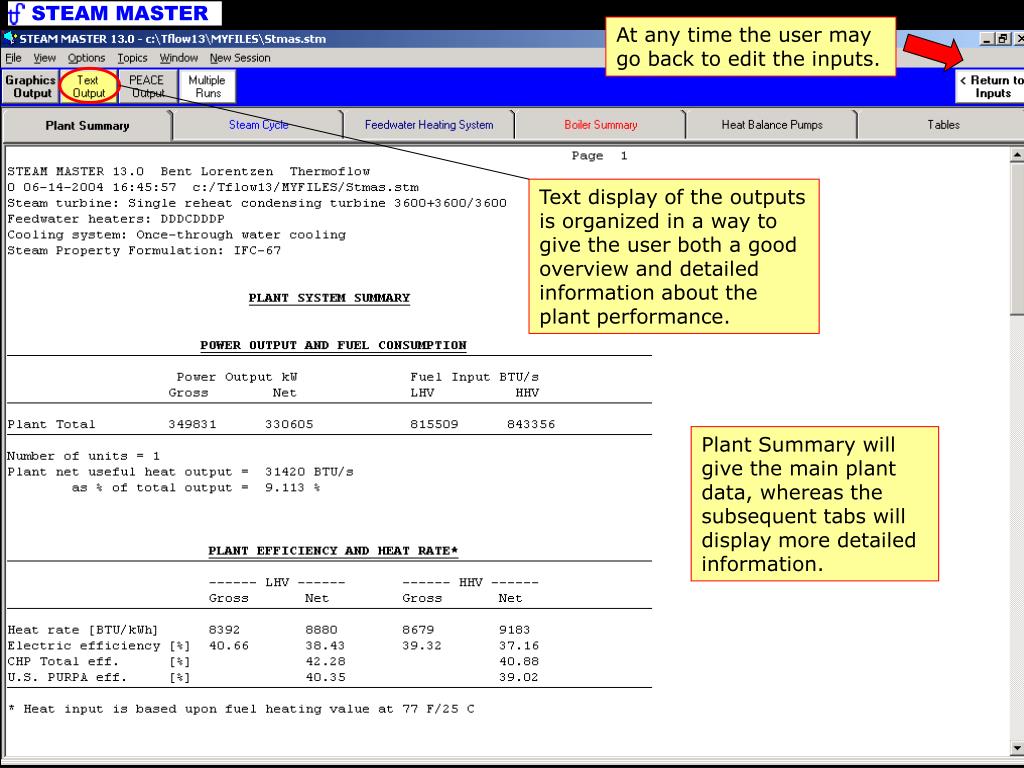Click the Number of units line
Viewport: 1024px width, 768px height.
click(x=84, y=456)
